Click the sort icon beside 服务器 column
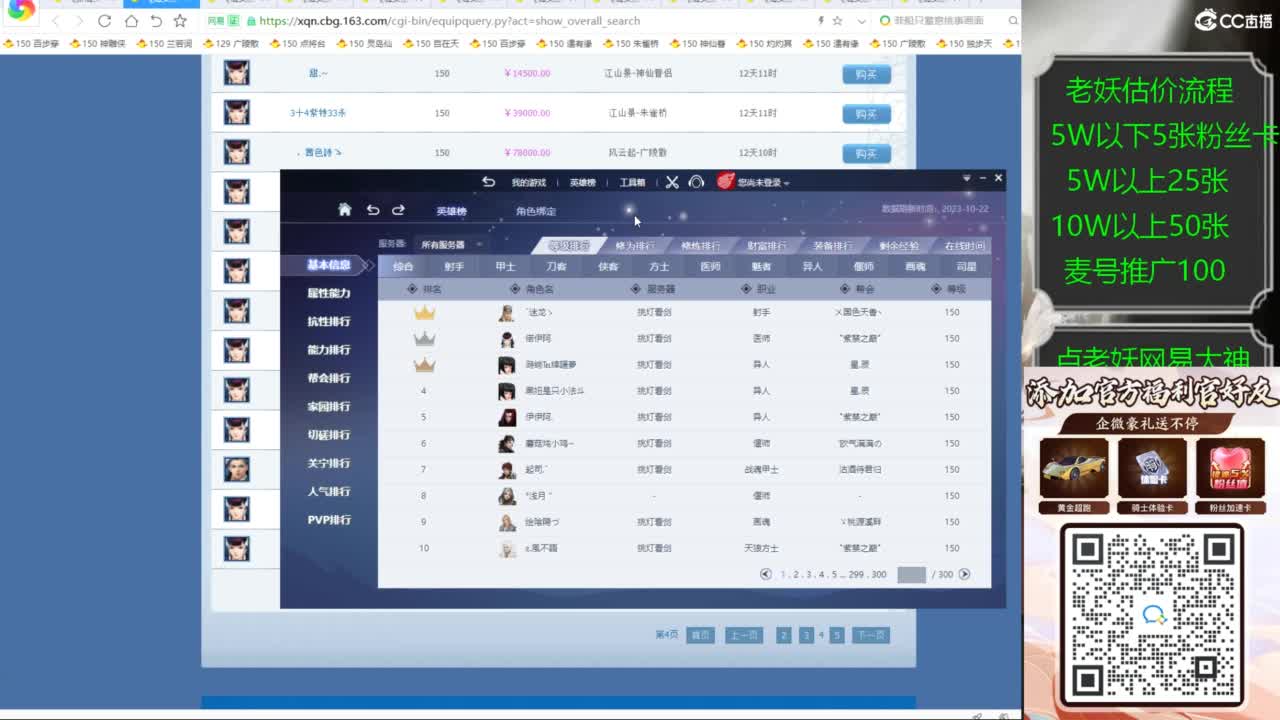Viewport: 1280px width, 720px height. [636, 289]
